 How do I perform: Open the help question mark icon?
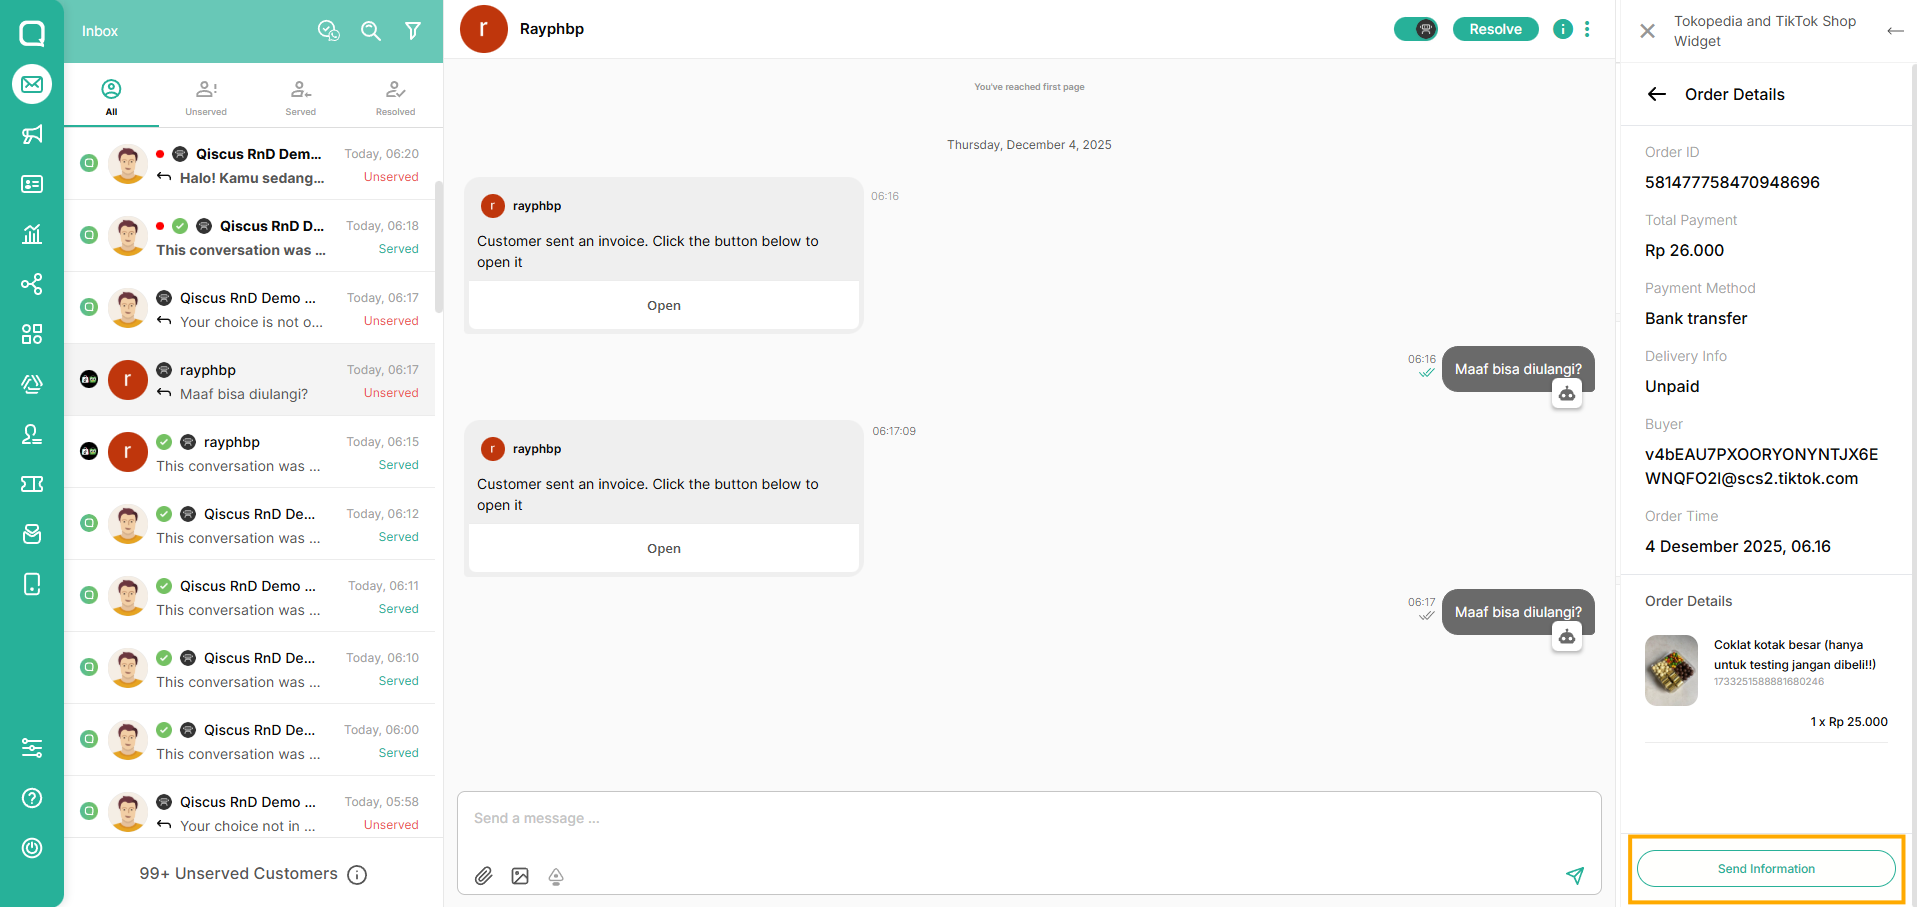click(x=32, y=797)
